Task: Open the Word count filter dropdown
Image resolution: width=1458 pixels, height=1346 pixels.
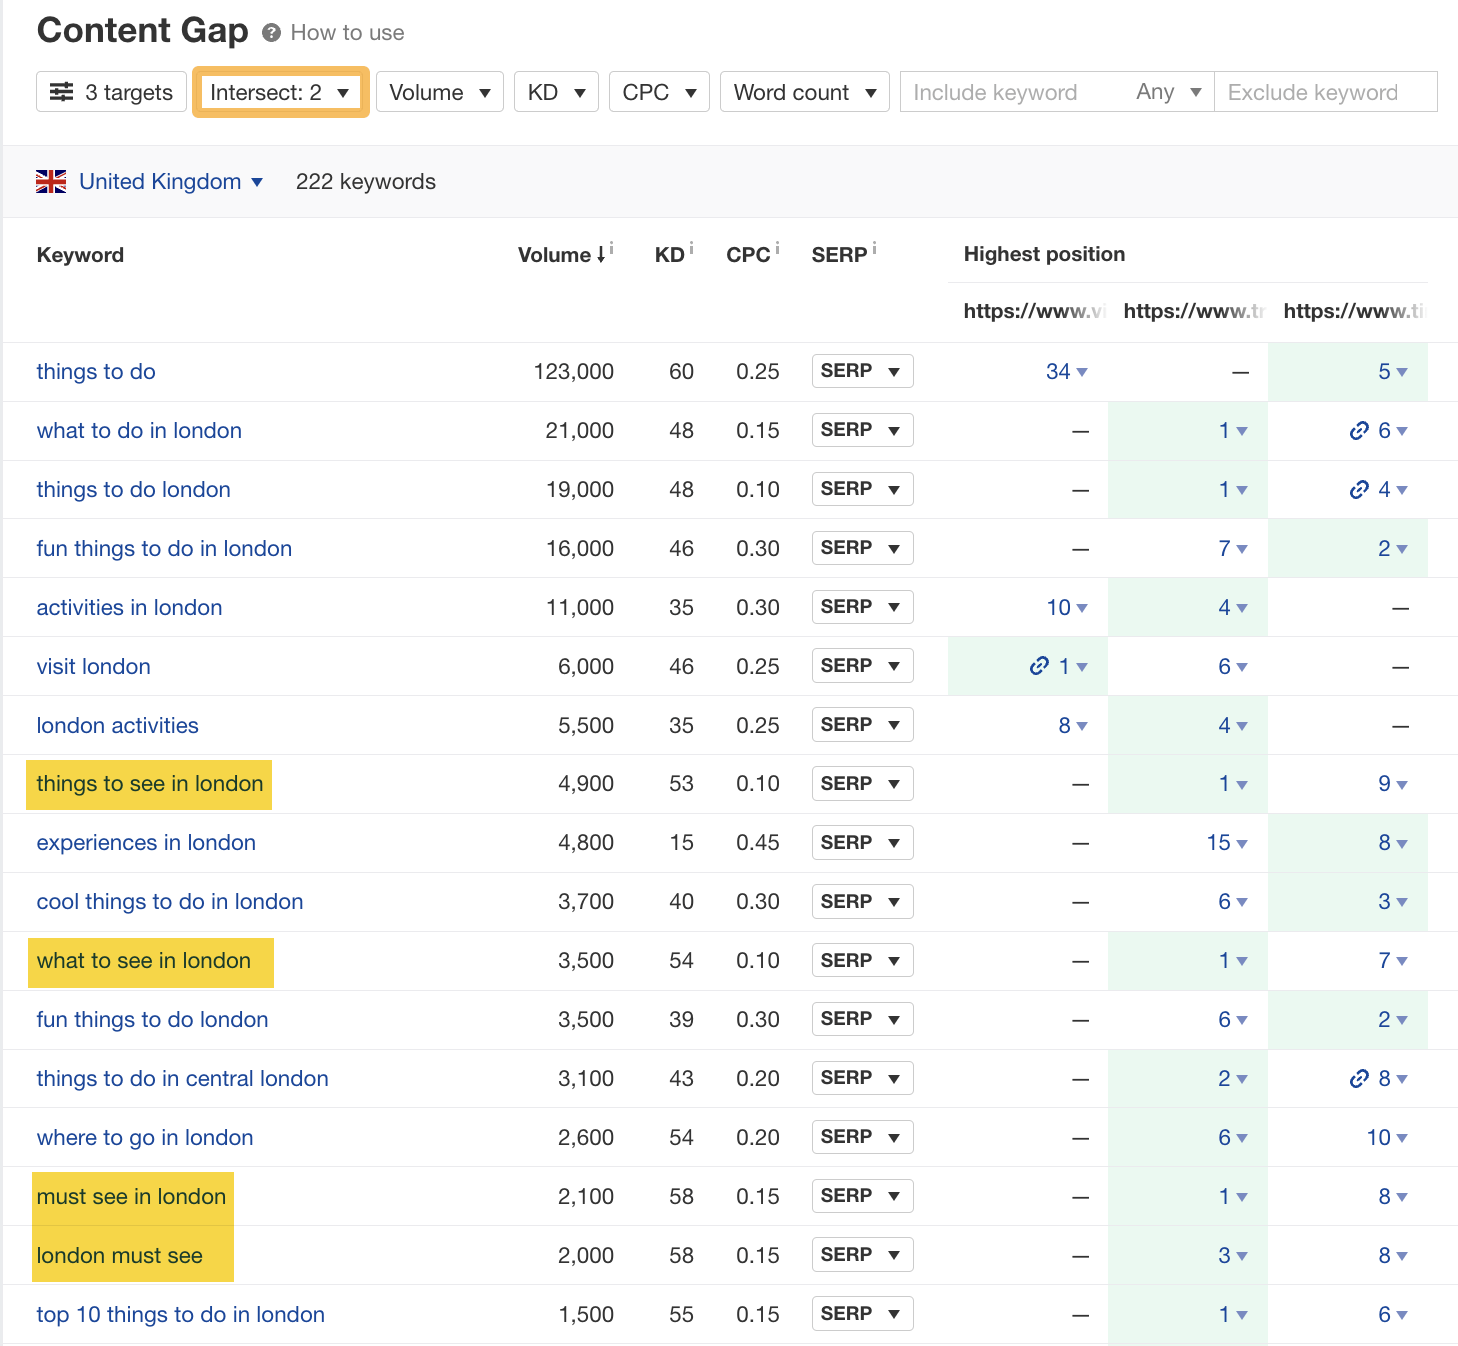Action: (804, 91)
